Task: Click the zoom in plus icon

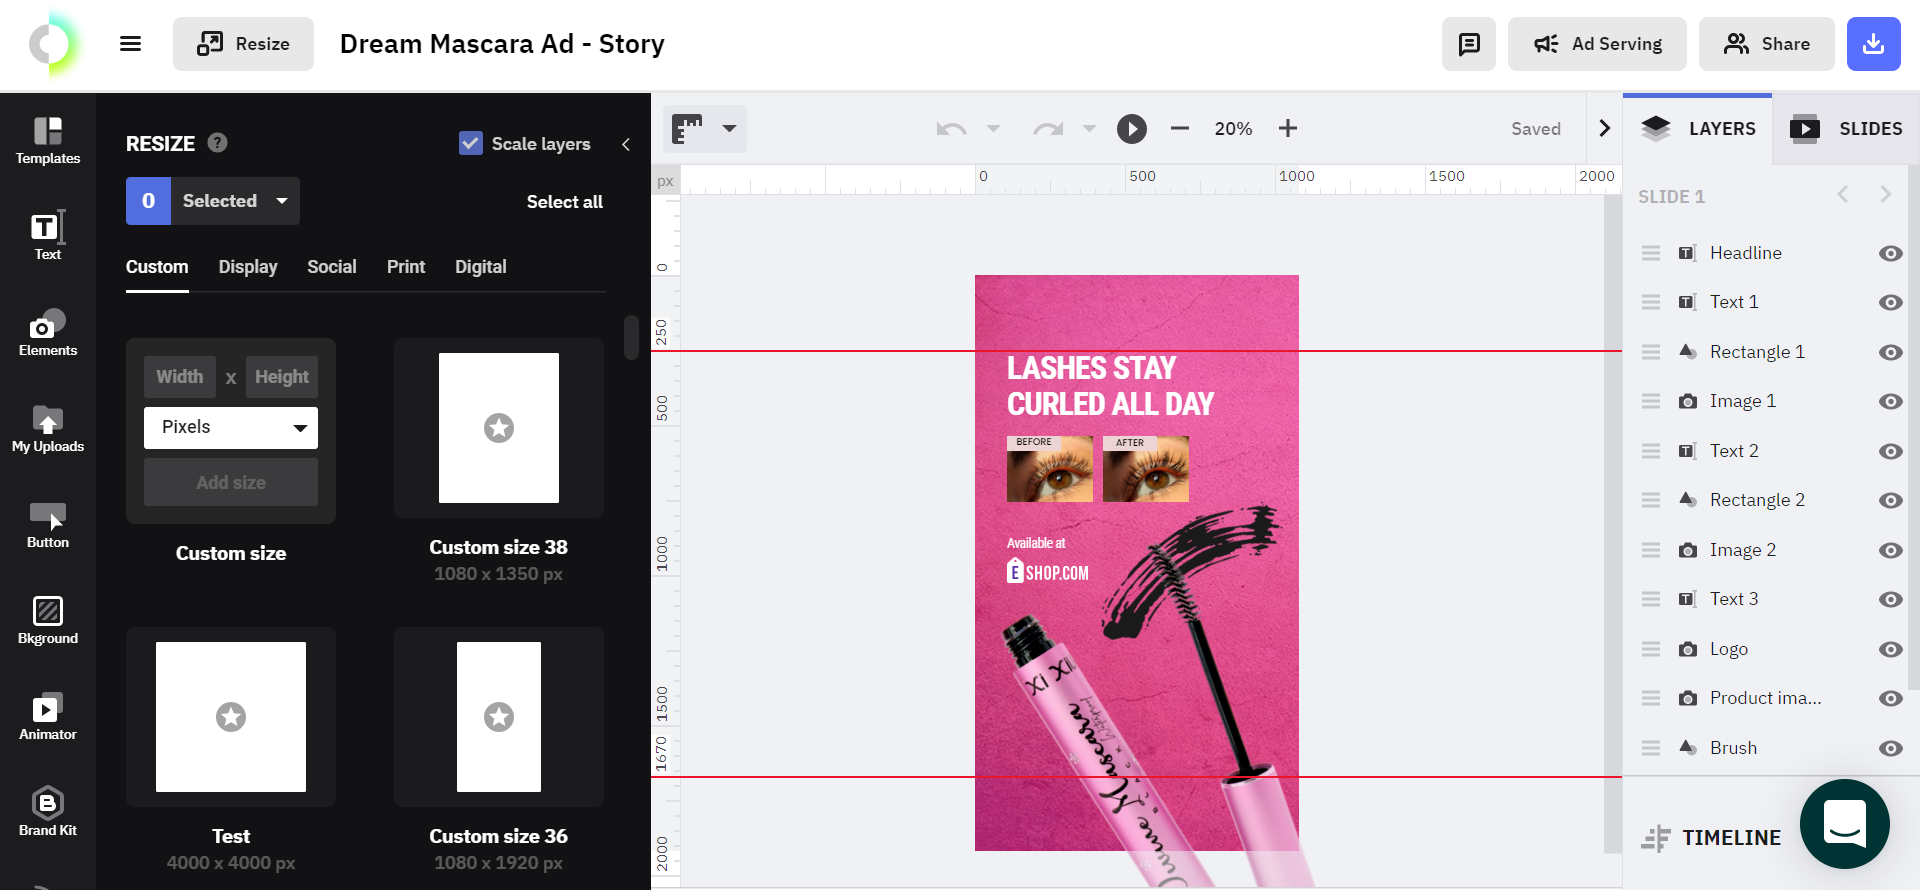Action: (x=1288, y=129)
